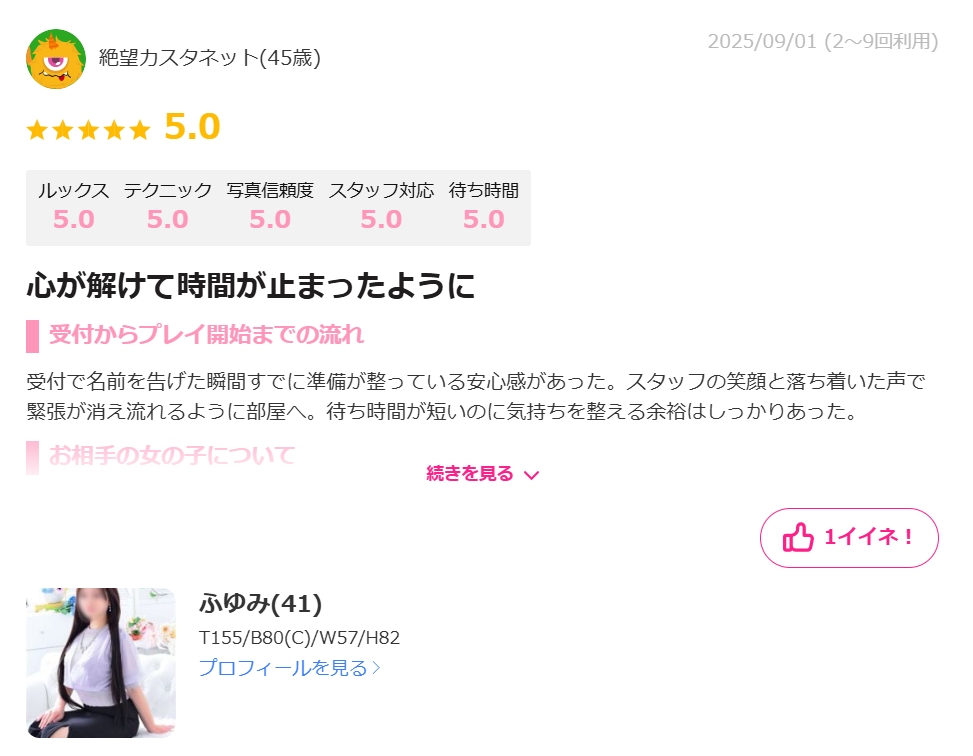Click the name ふゆみ(41)
The height and width of the screenshot is (756, 973).
261,603
